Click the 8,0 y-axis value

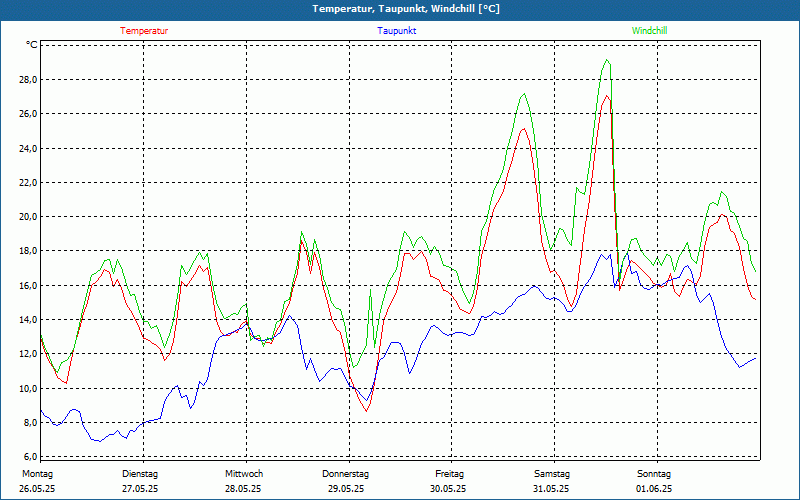click(31, 423)
